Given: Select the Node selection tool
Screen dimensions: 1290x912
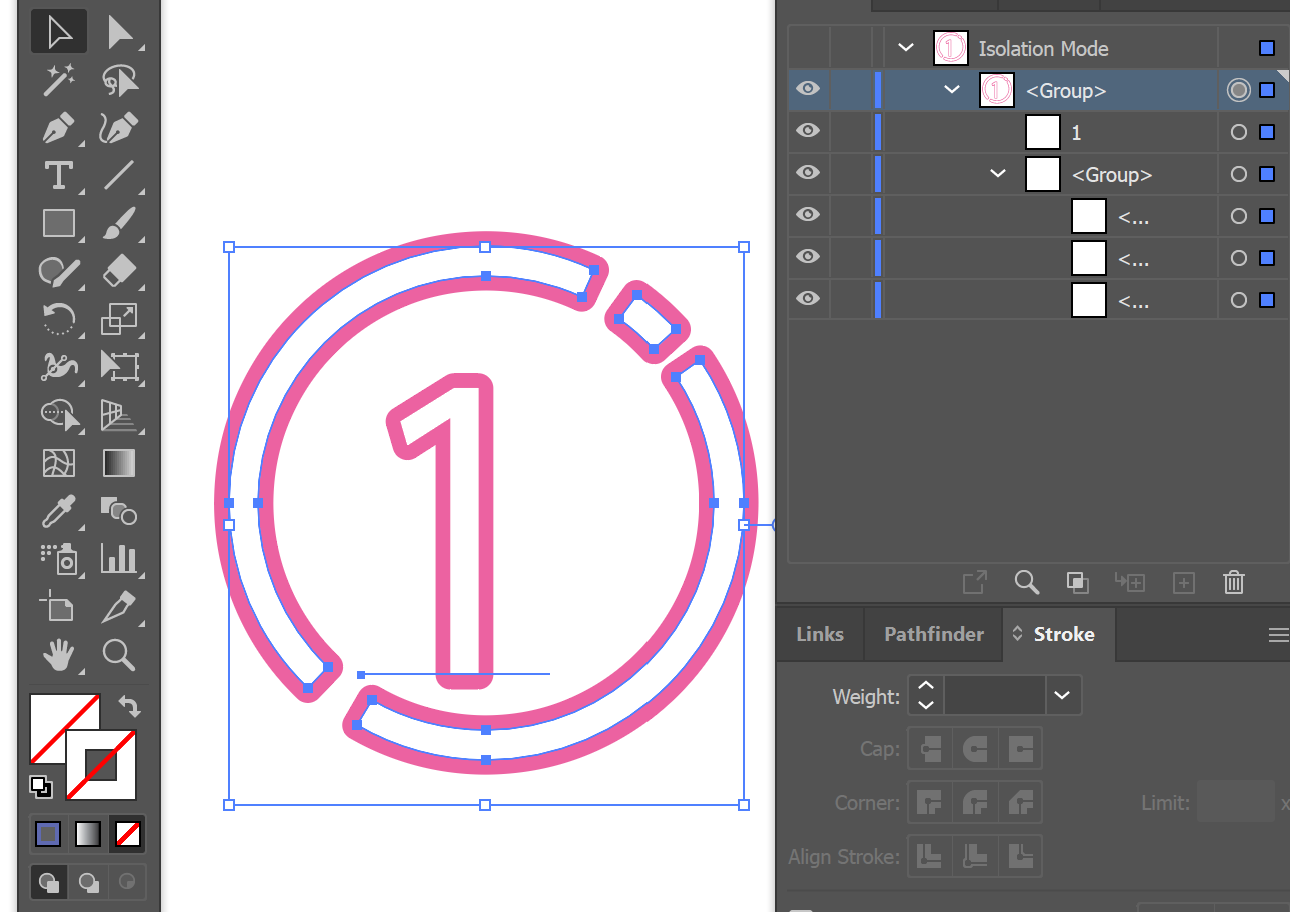Looking at the screenshot, I should click(119, 31).
